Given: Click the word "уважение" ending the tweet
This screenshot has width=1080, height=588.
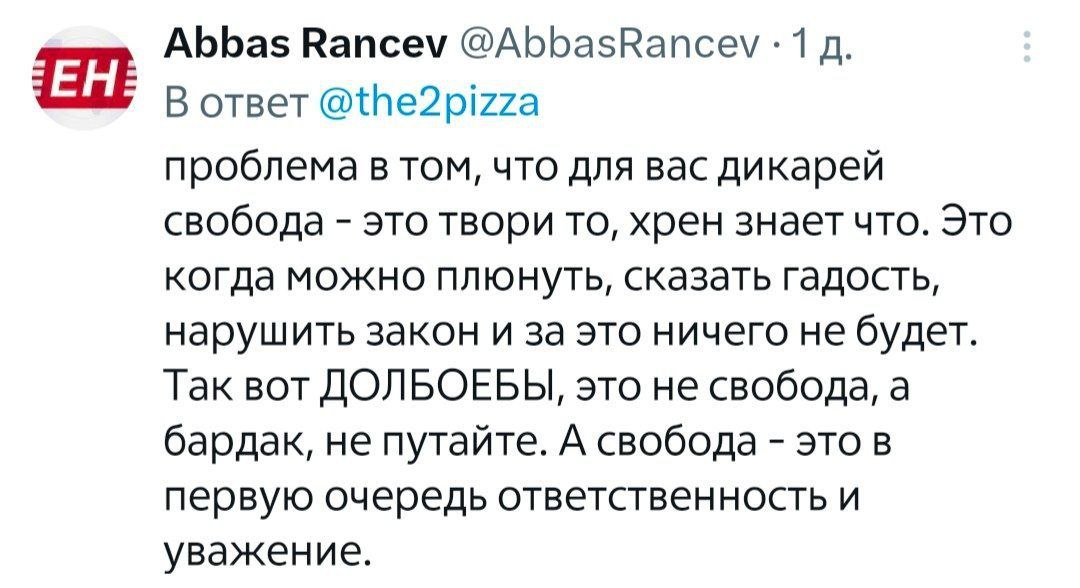Looking at the screenshot, I should [262, 550].
